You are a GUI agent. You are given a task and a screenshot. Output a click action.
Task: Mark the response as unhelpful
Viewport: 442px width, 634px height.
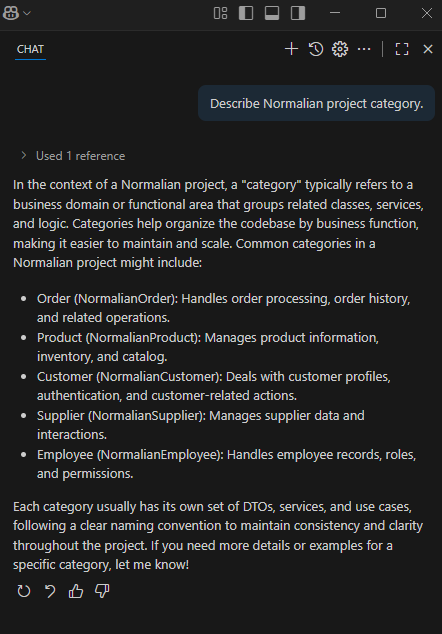point(102,591)
